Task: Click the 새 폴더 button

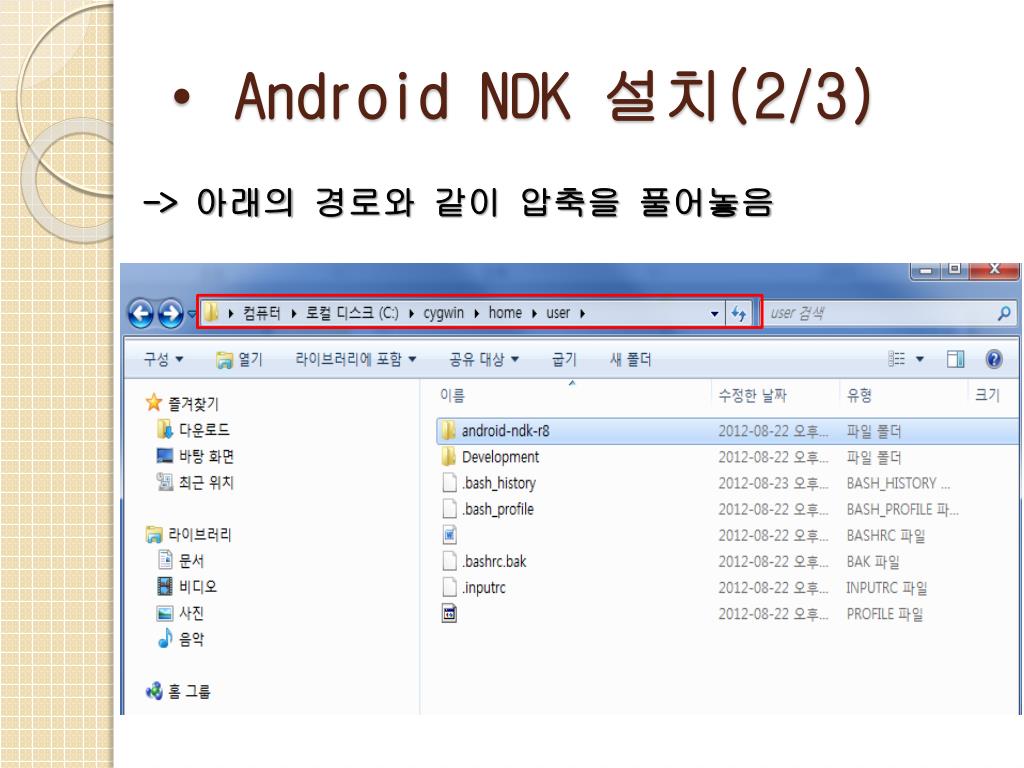Action: [630, 359]
